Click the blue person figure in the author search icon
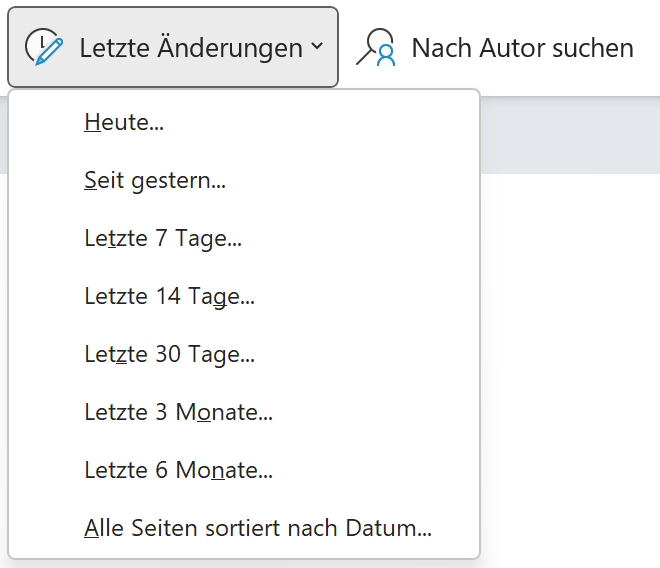660x568 pixels. [x=386, y=56]
